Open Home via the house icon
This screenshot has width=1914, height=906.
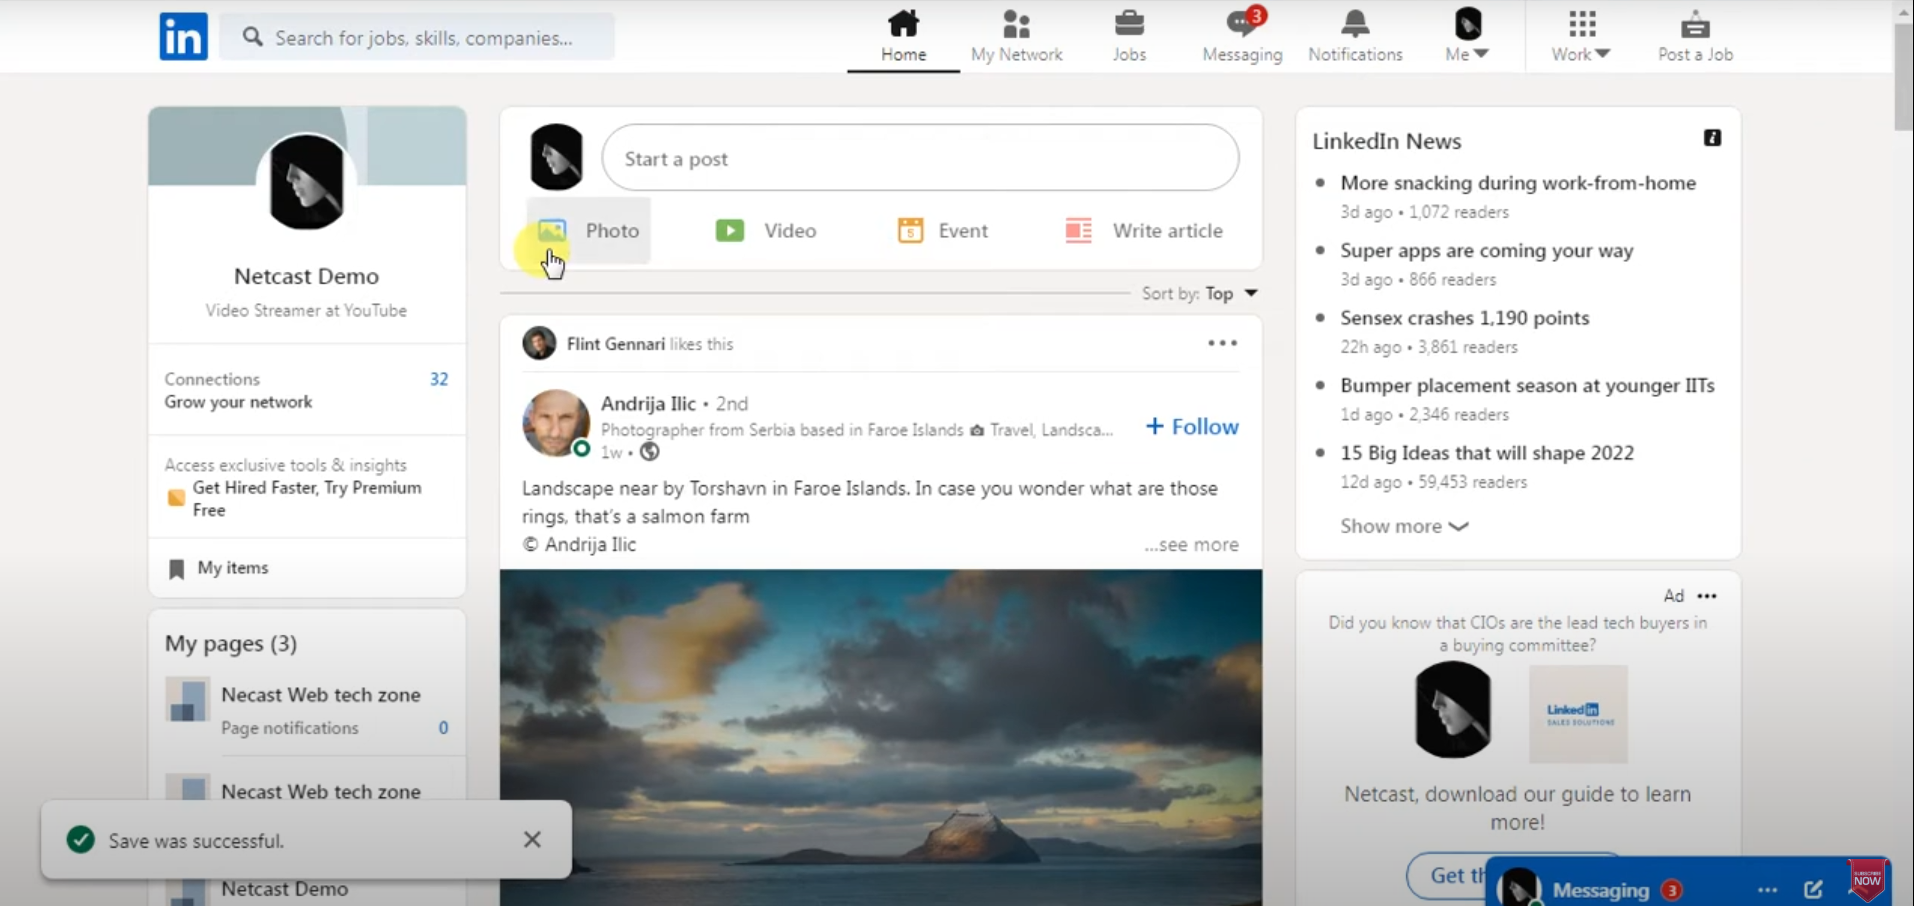coord(903,22)
